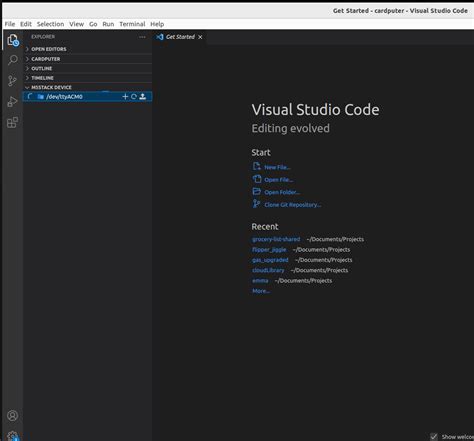The height and width of the screenshot is (441, 474).
Task: Open the Terminal menu
Action: 132,24
